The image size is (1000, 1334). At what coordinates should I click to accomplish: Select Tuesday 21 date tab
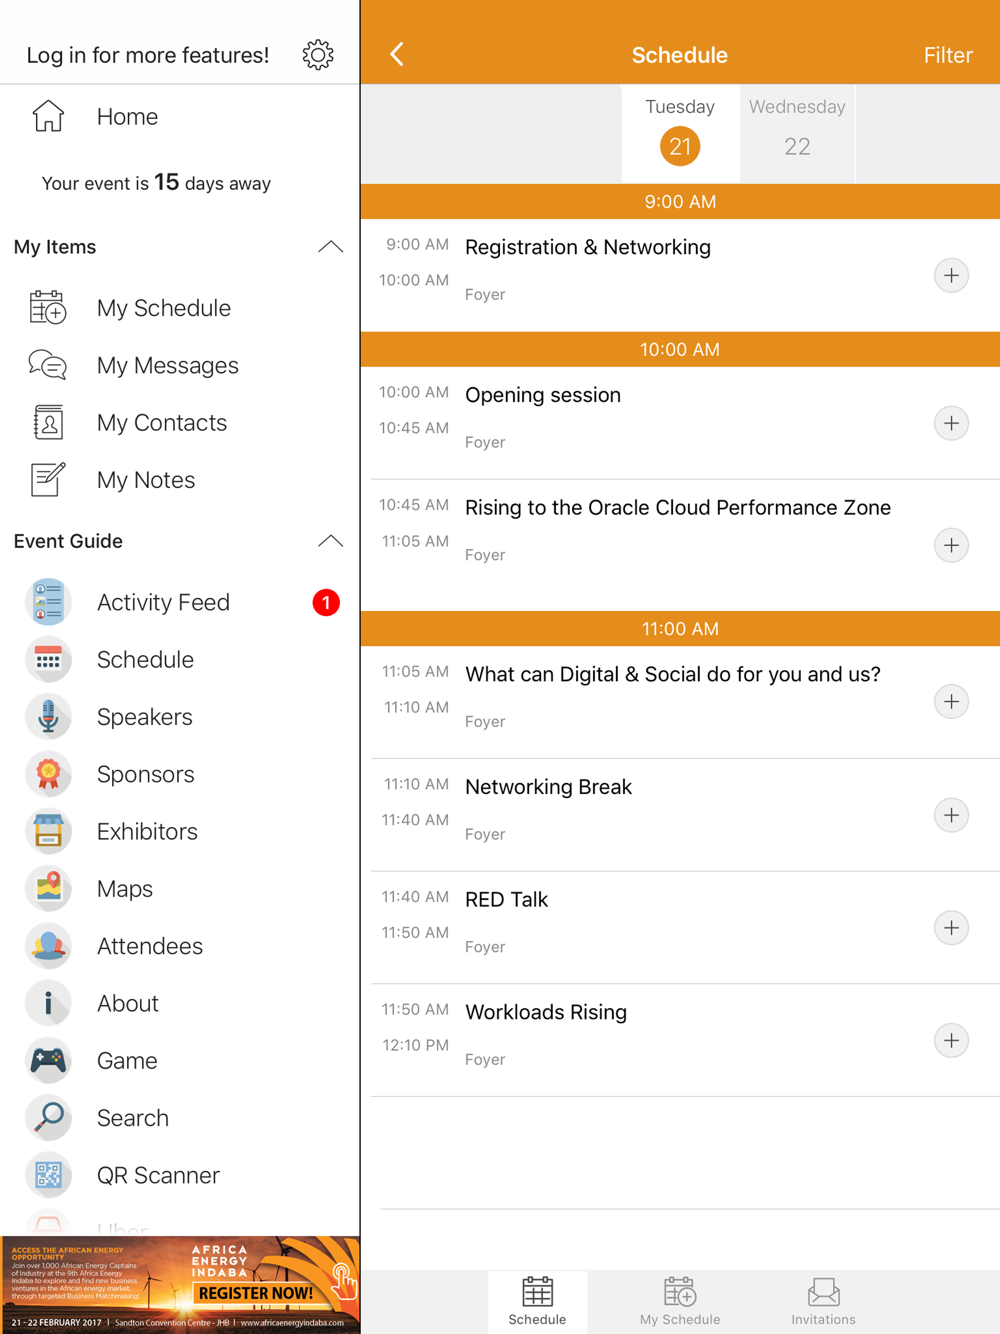680,132
